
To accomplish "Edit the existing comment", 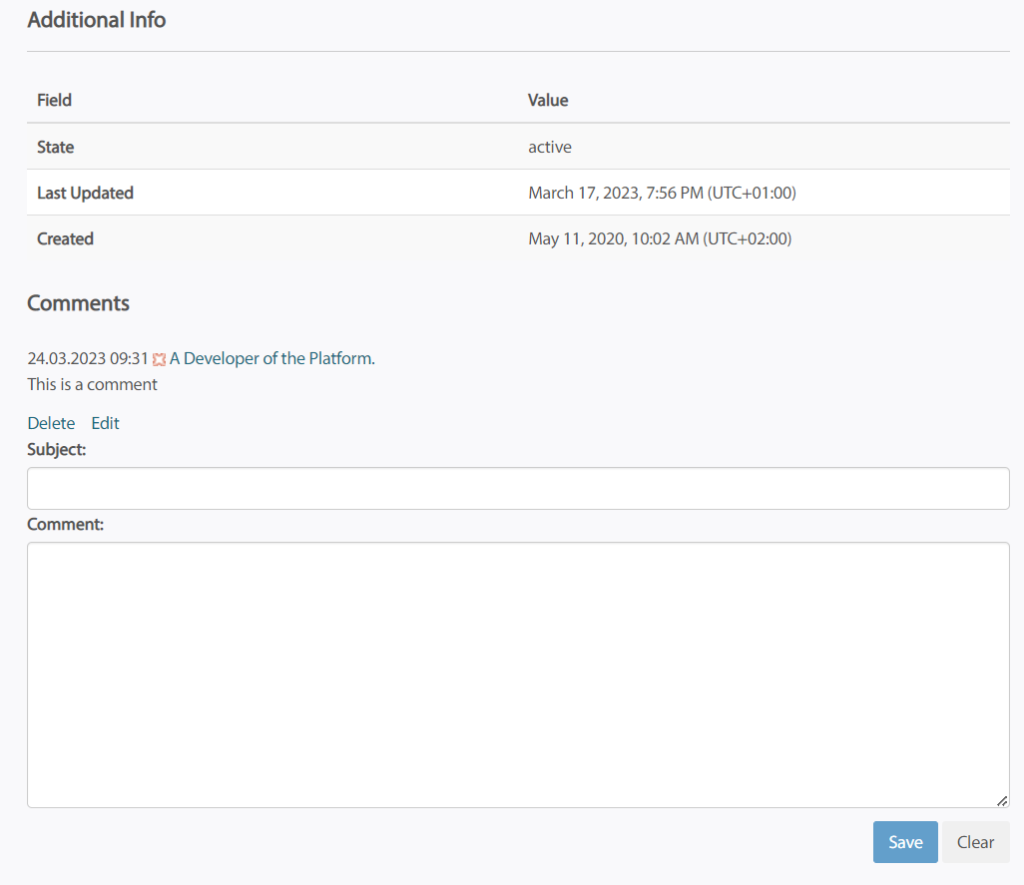I will [105, 423].
